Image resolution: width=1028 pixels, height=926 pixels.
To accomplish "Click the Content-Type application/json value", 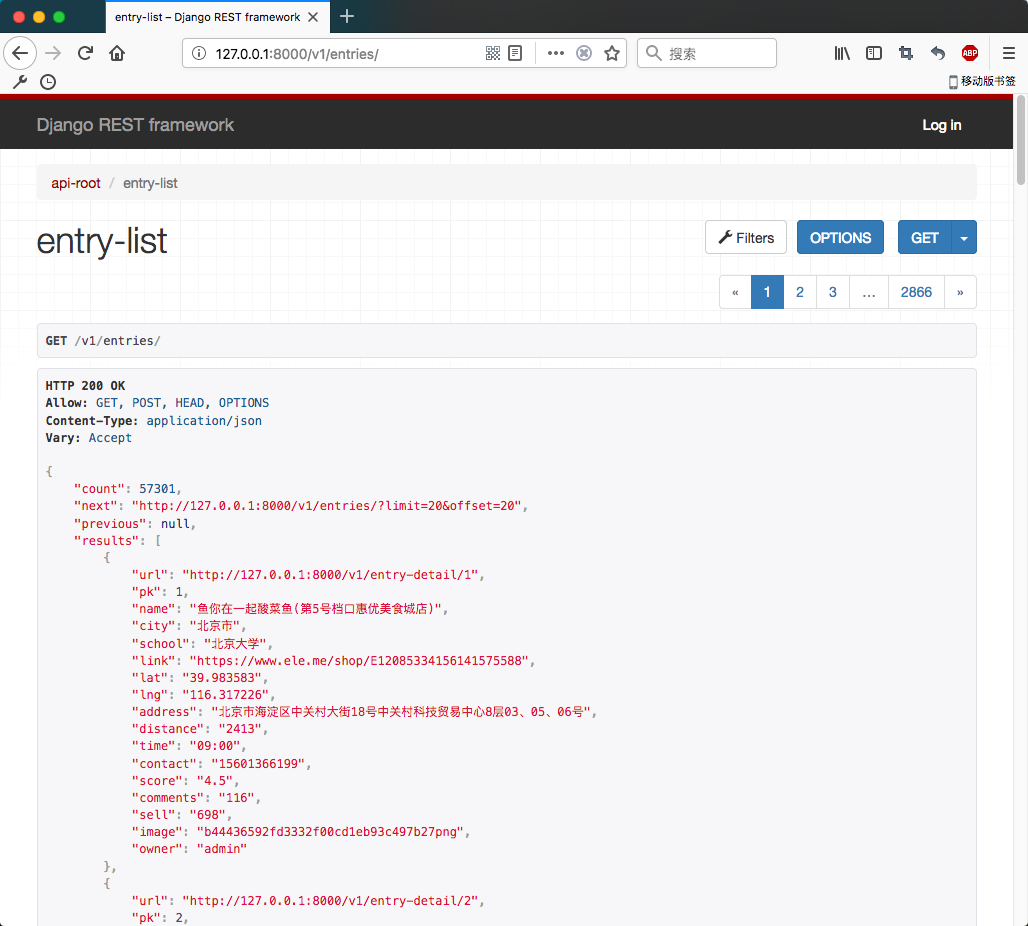I will click(x=204, y=420).
